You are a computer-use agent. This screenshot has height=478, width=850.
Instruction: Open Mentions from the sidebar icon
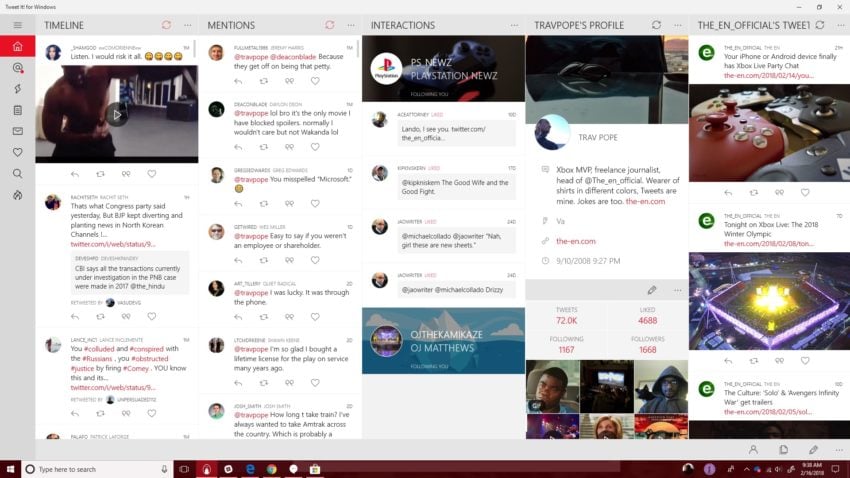click(17, 68)
